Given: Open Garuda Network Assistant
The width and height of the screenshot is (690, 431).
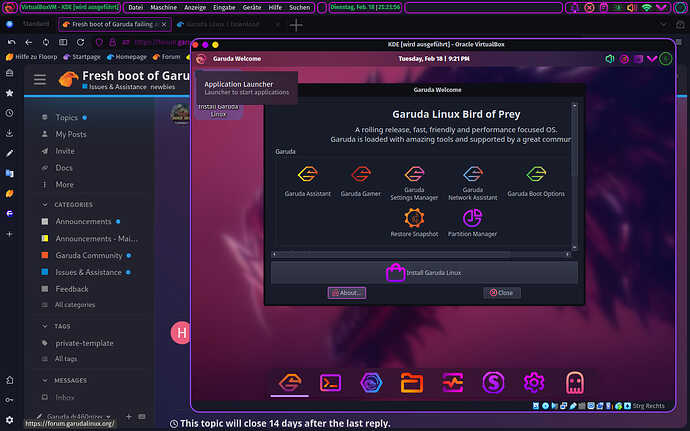Looking at the screenshot, I should click(473, 183).
